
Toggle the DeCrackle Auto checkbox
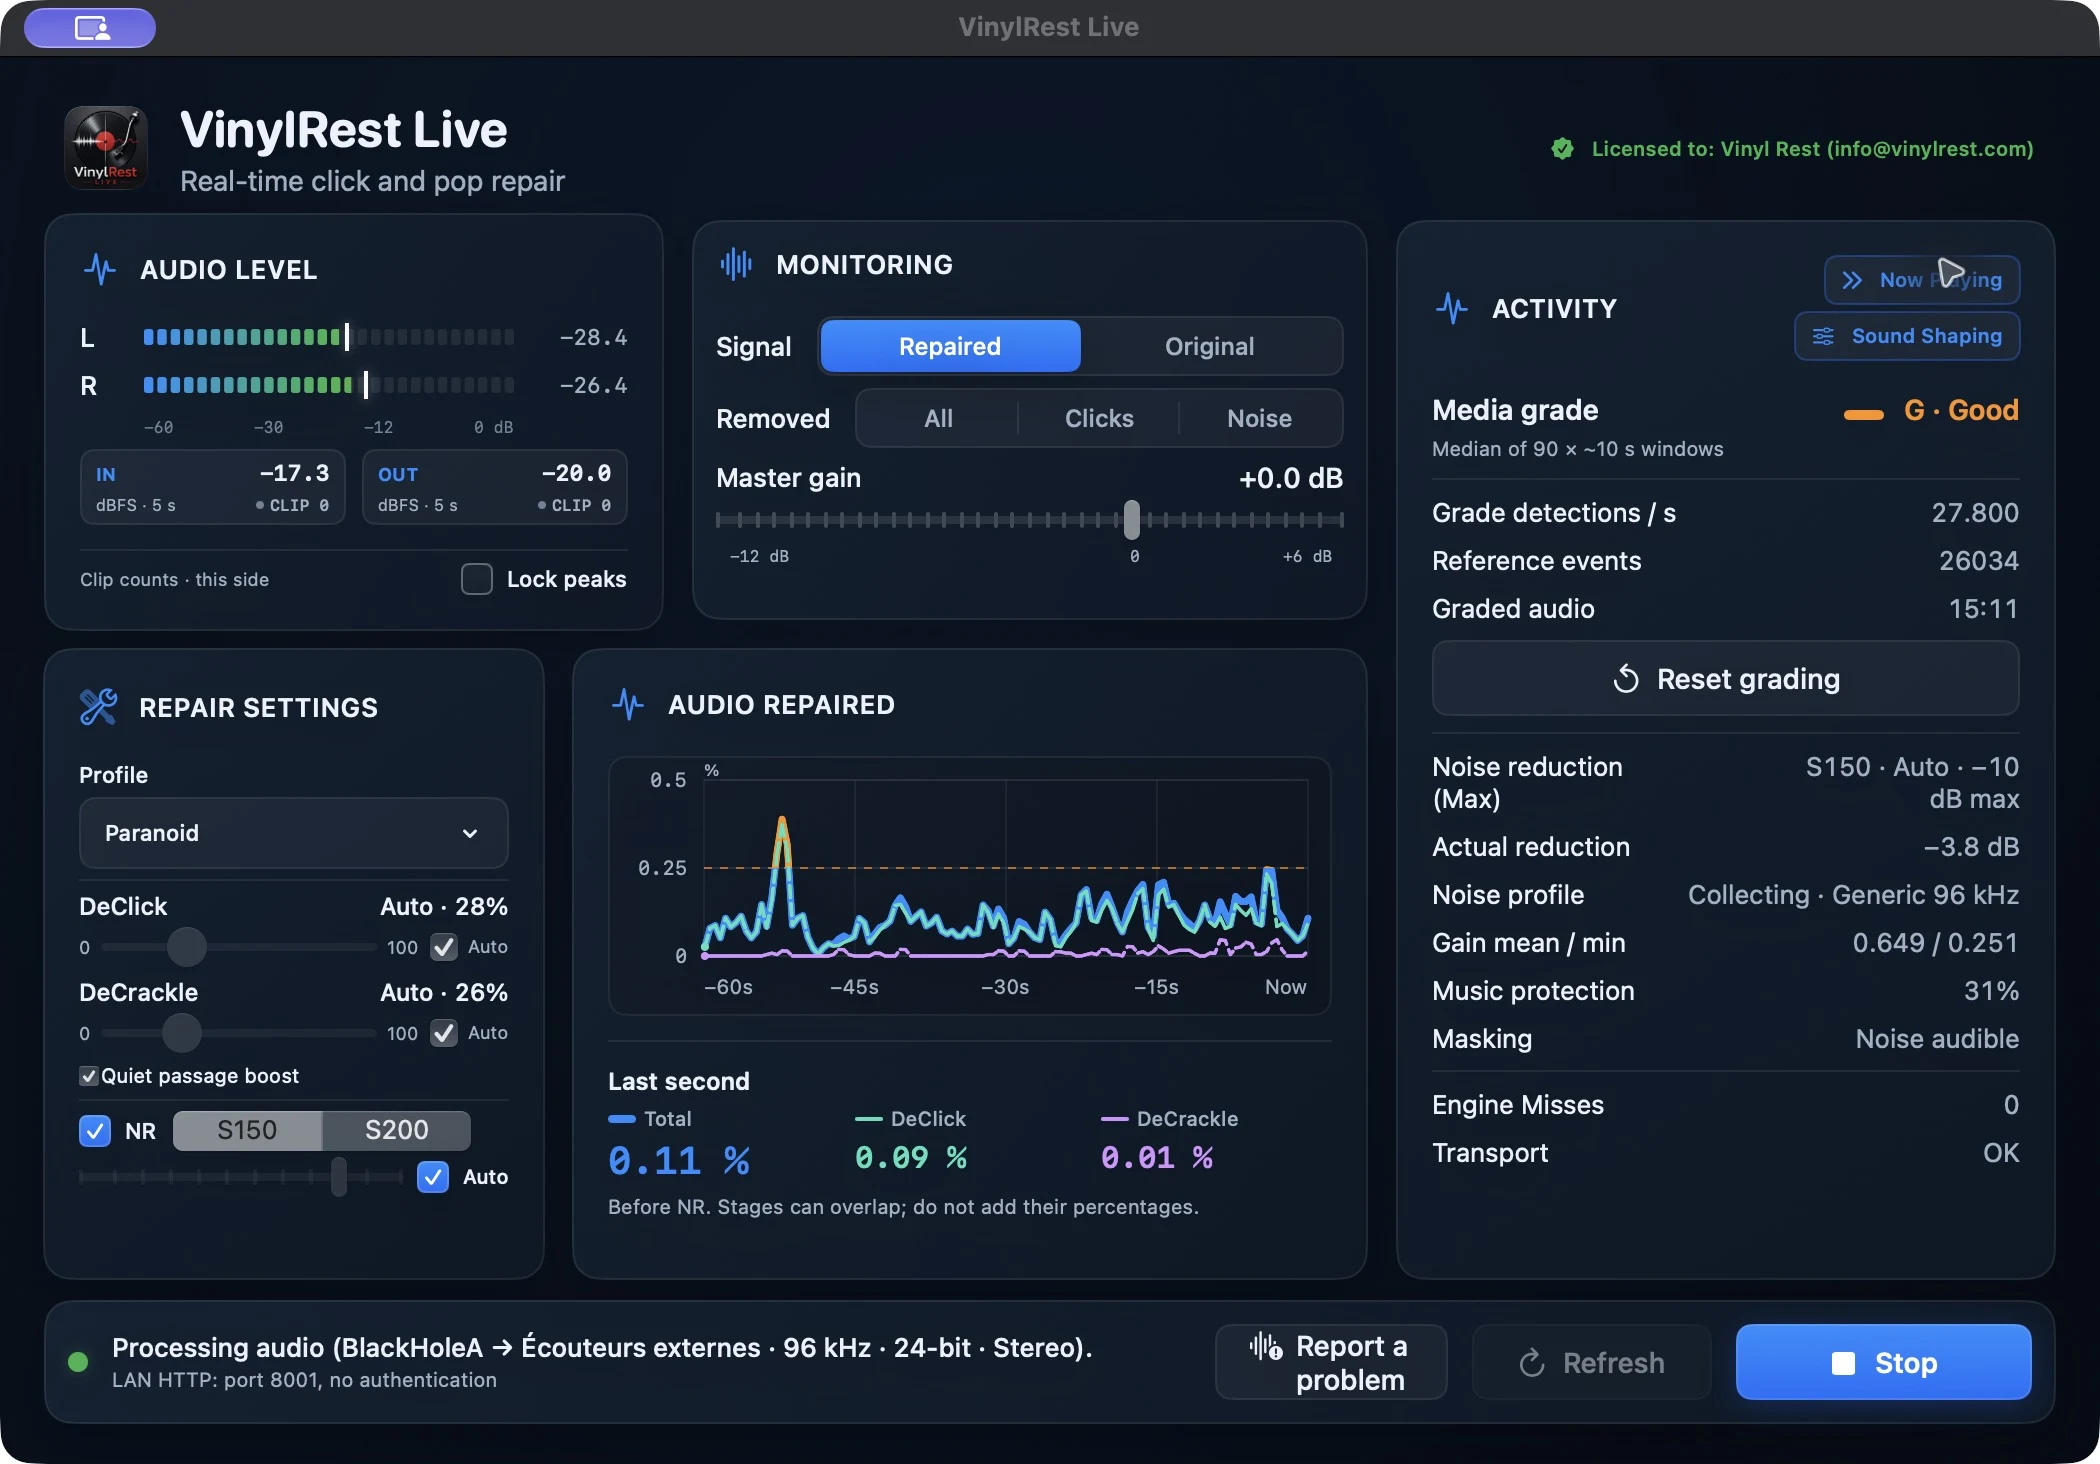[444, 1033]
